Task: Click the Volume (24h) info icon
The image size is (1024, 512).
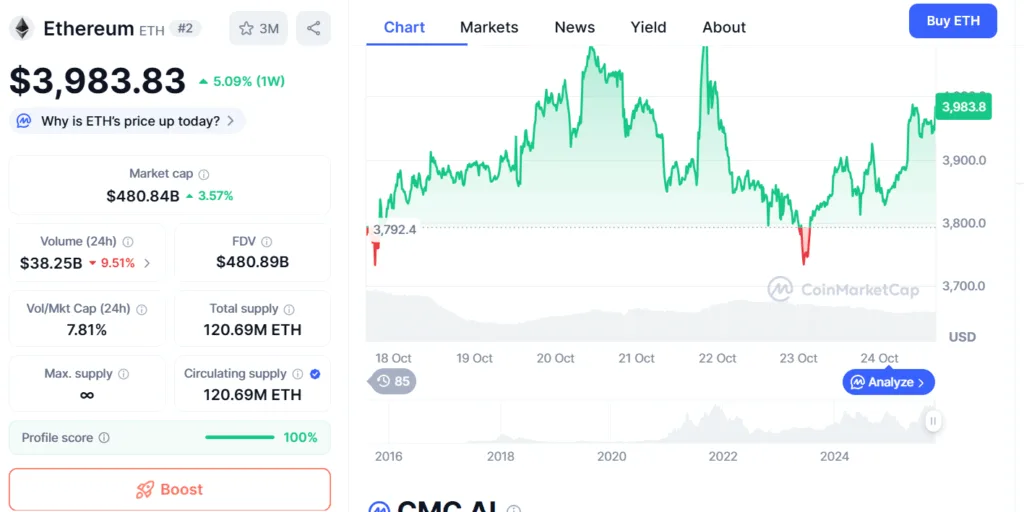Action: 128,241
